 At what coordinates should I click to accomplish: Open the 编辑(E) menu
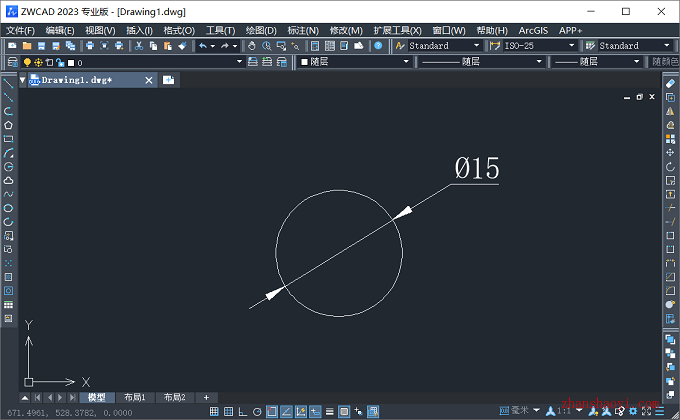pos(60,30)
